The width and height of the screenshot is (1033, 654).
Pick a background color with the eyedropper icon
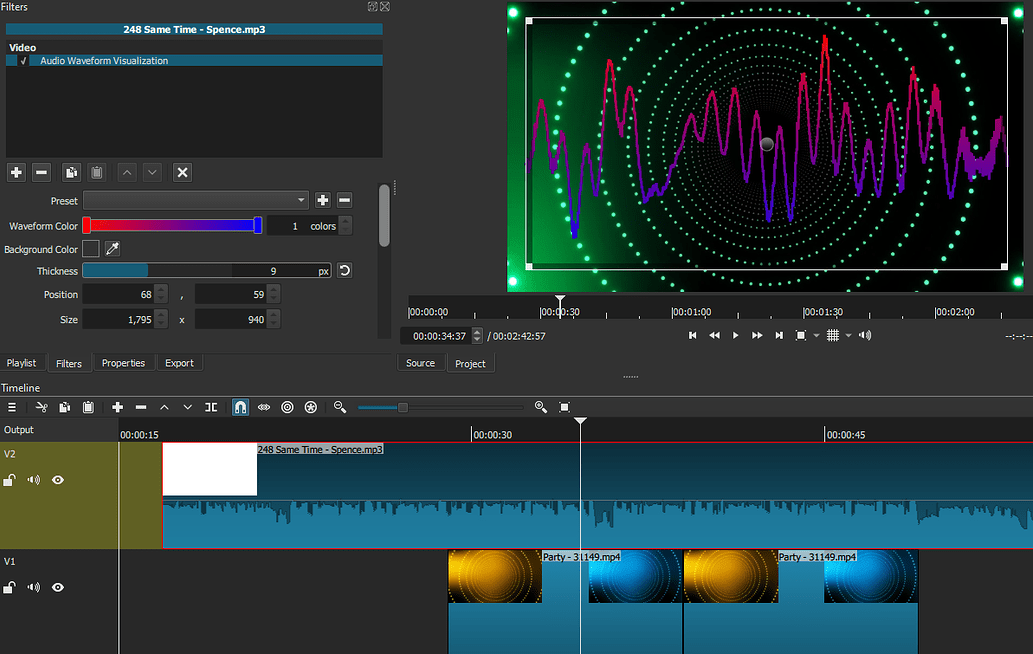(x=111, y=248)
